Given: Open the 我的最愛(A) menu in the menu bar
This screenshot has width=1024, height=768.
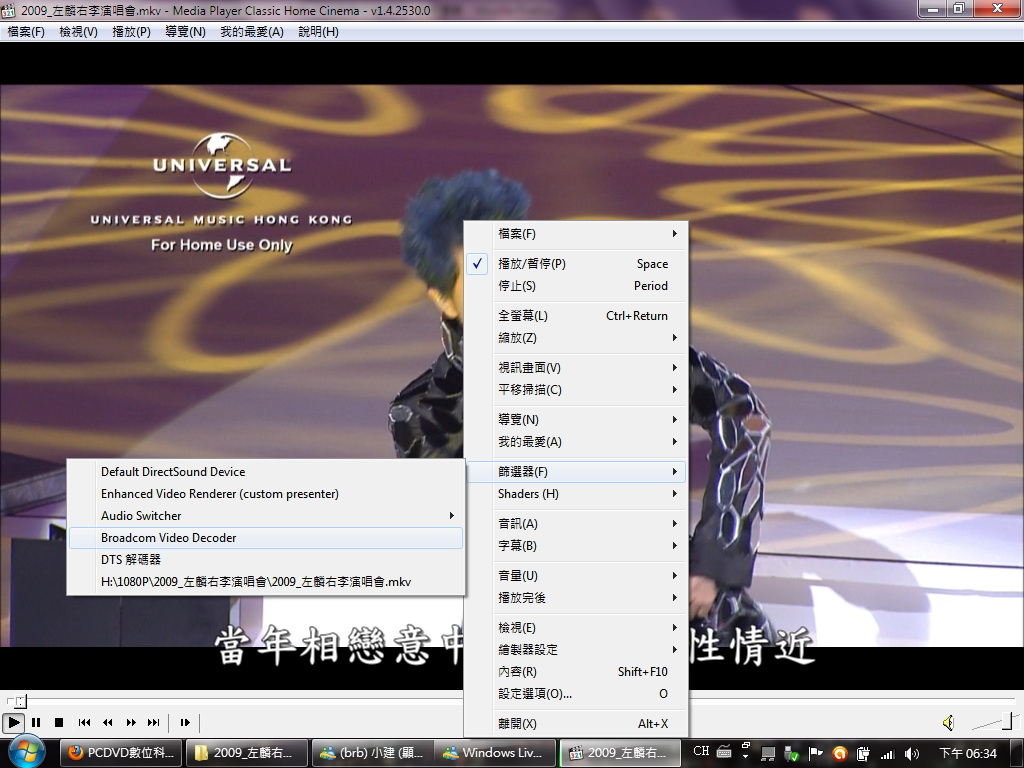Looking at the screenshot, I should coord(251,31).
